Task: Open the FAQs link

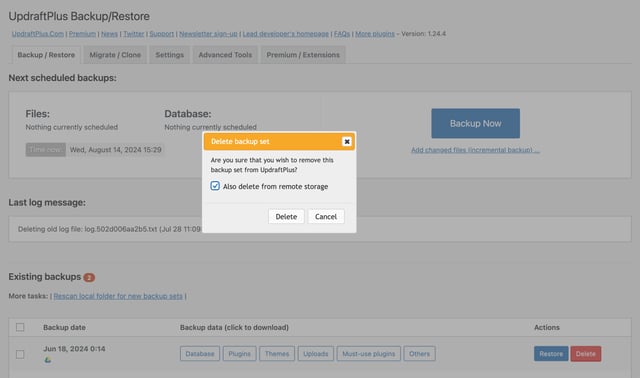Action: 342,34
